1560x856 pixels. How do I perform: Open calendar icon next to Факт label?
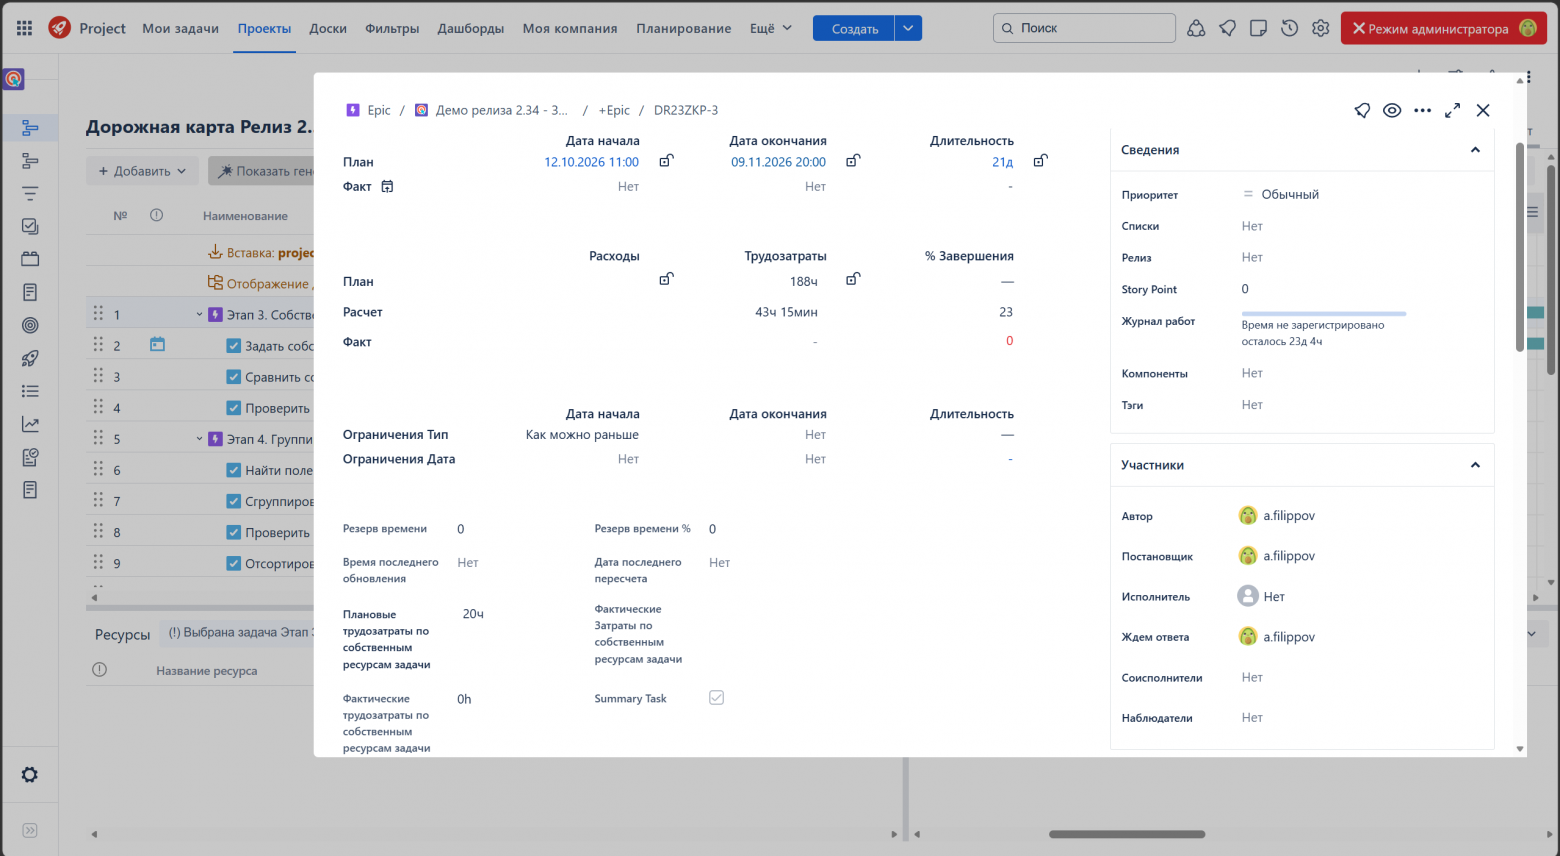(x=387, y=186)
